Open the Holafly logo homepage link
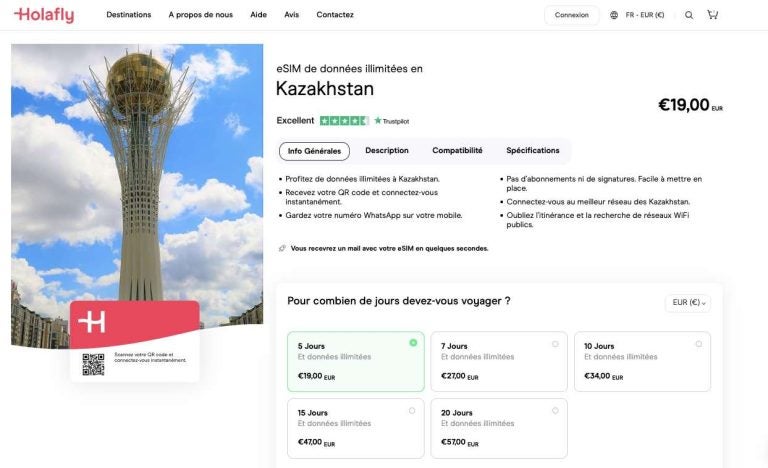768x468 pixels. pos(44,15)
